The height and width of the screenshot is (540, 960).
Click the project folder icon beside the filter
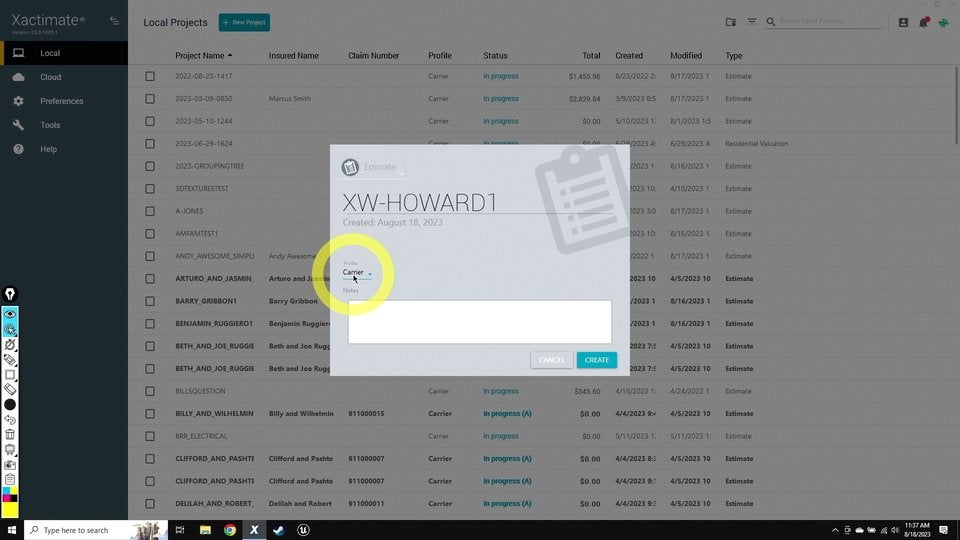coord(731,22)
